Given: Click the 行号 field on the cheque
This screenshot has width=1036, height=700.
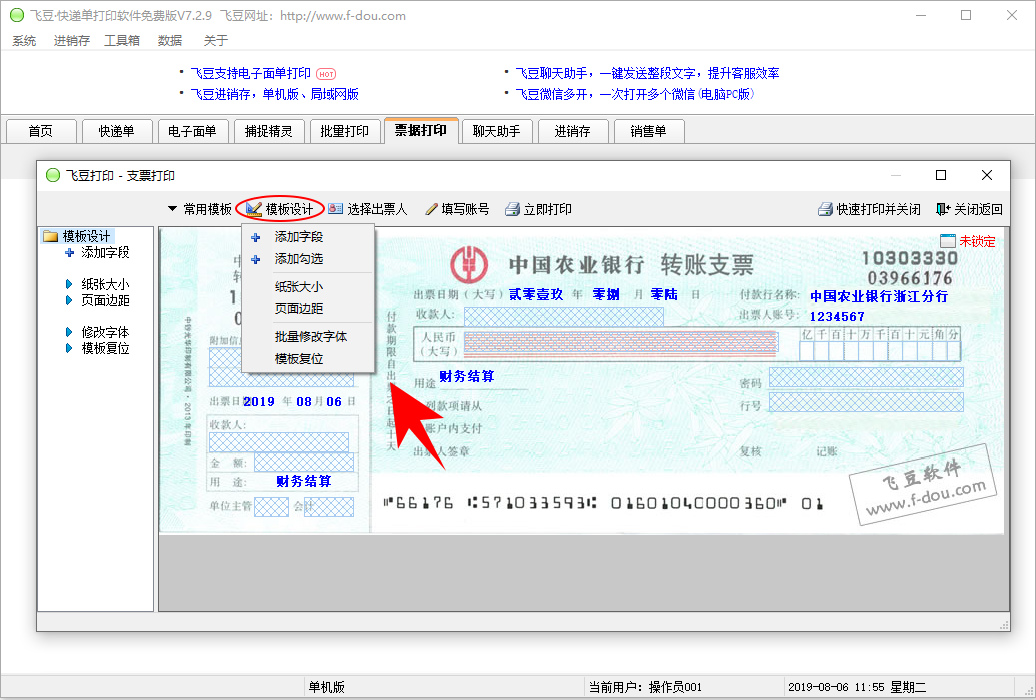Looking at the screenshot, I should [x=866, y=401].
